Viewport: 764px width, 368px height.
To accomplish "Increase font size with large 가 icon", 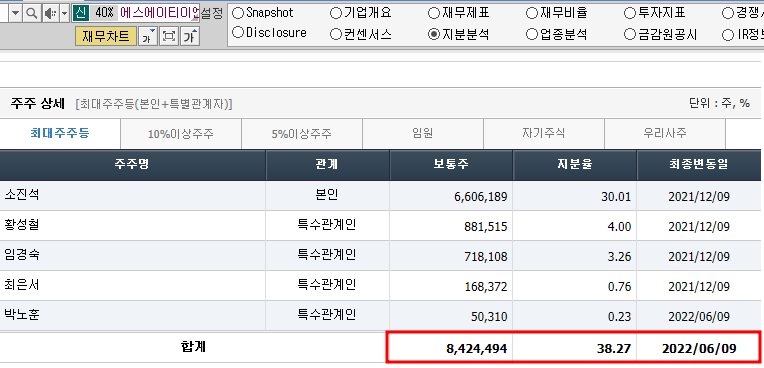I will click(190, 37).
